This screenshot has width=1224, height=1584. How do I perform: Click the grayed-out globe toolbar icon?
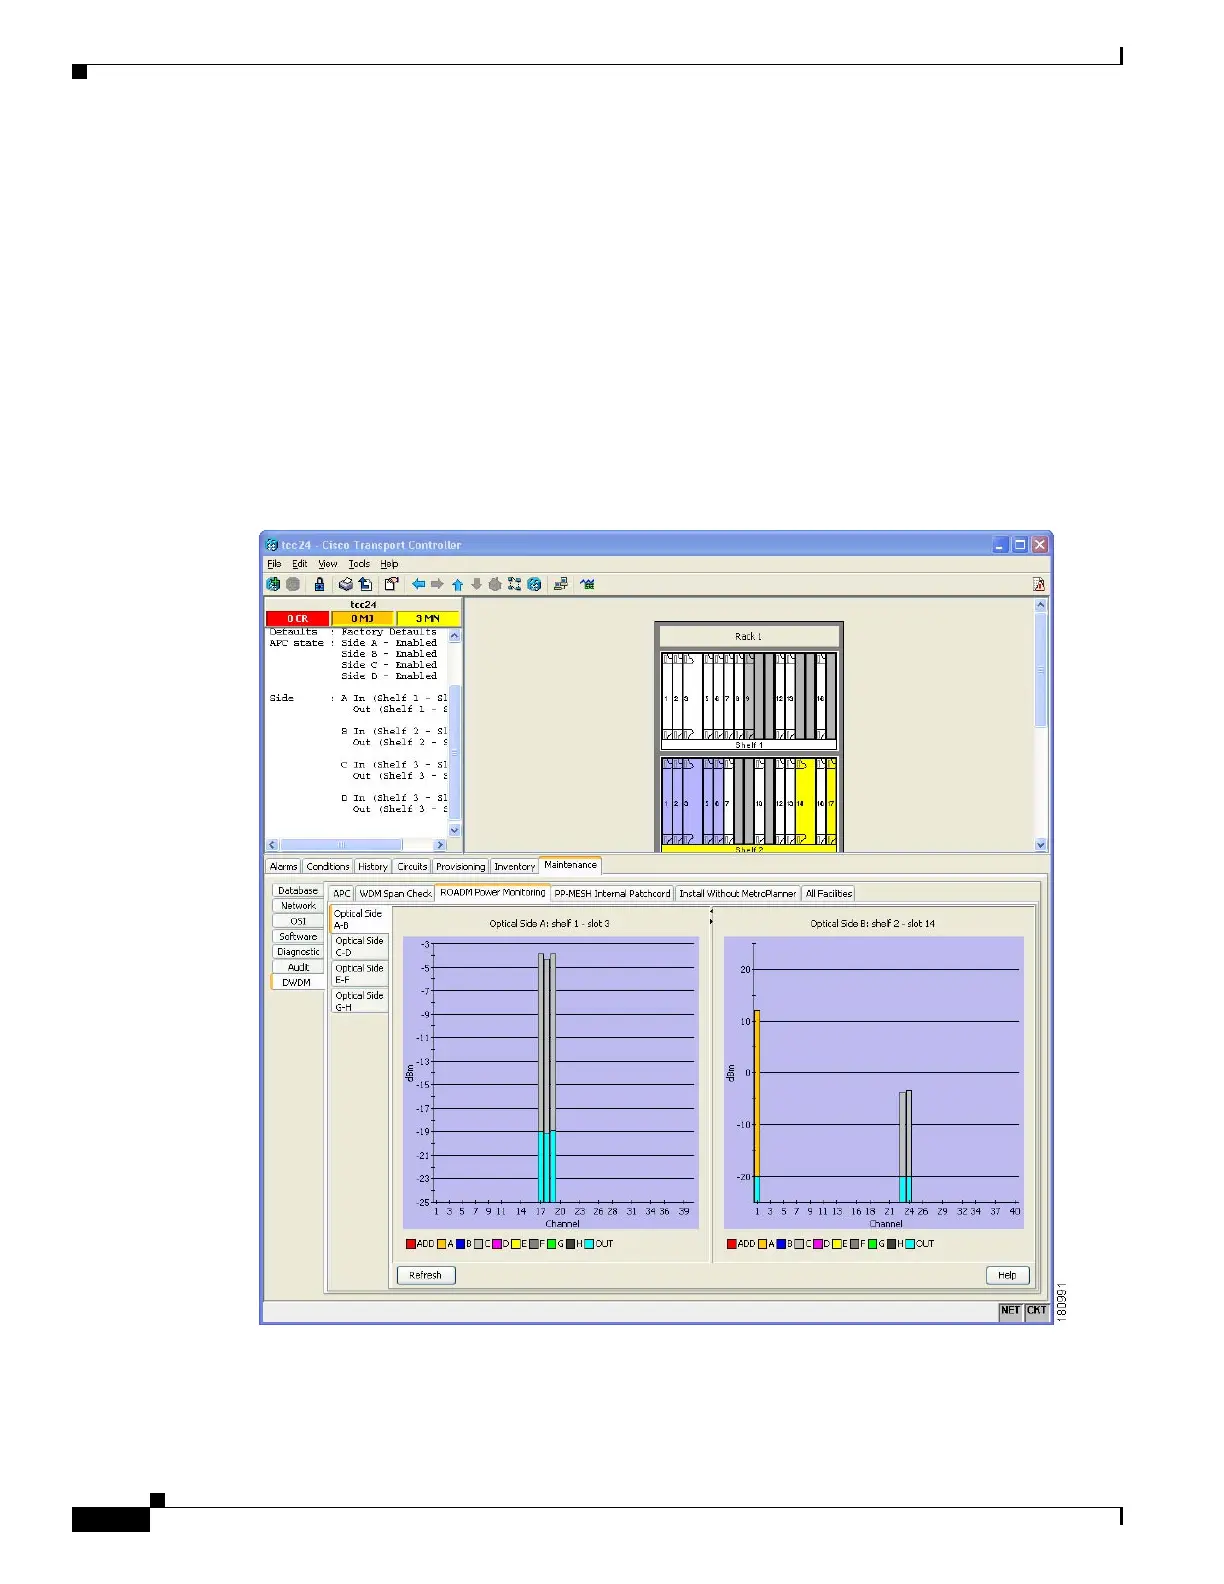[293, 584]
